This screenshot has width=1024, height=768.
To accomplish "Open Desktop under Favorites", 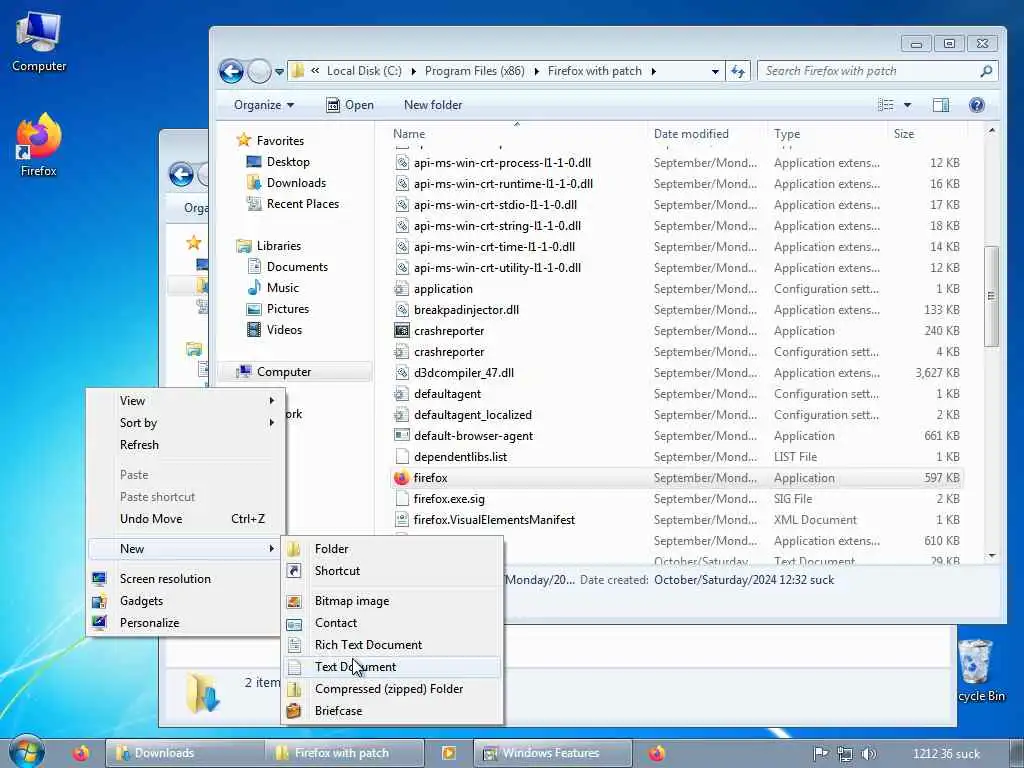I will [287, 162].
